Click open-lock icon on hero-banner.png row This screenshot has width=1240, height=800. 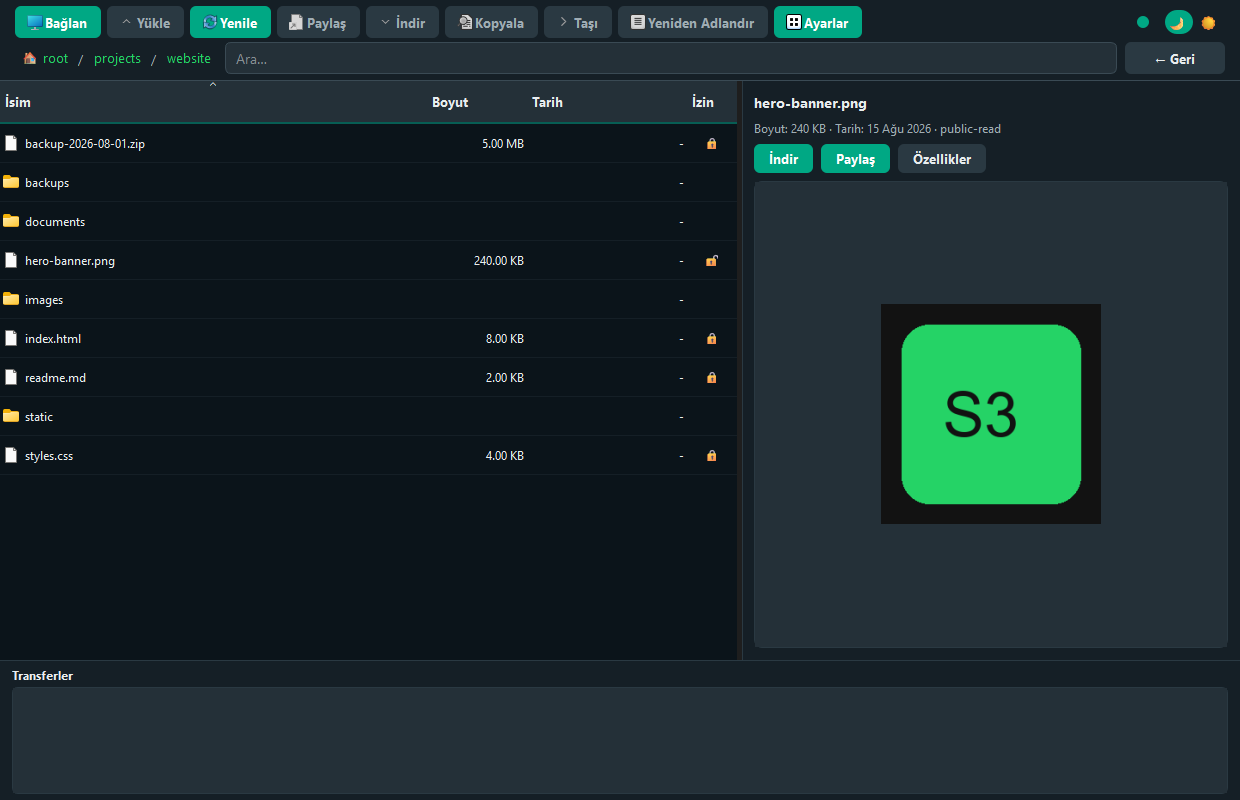pyautogui.click(x=712, y=261)
